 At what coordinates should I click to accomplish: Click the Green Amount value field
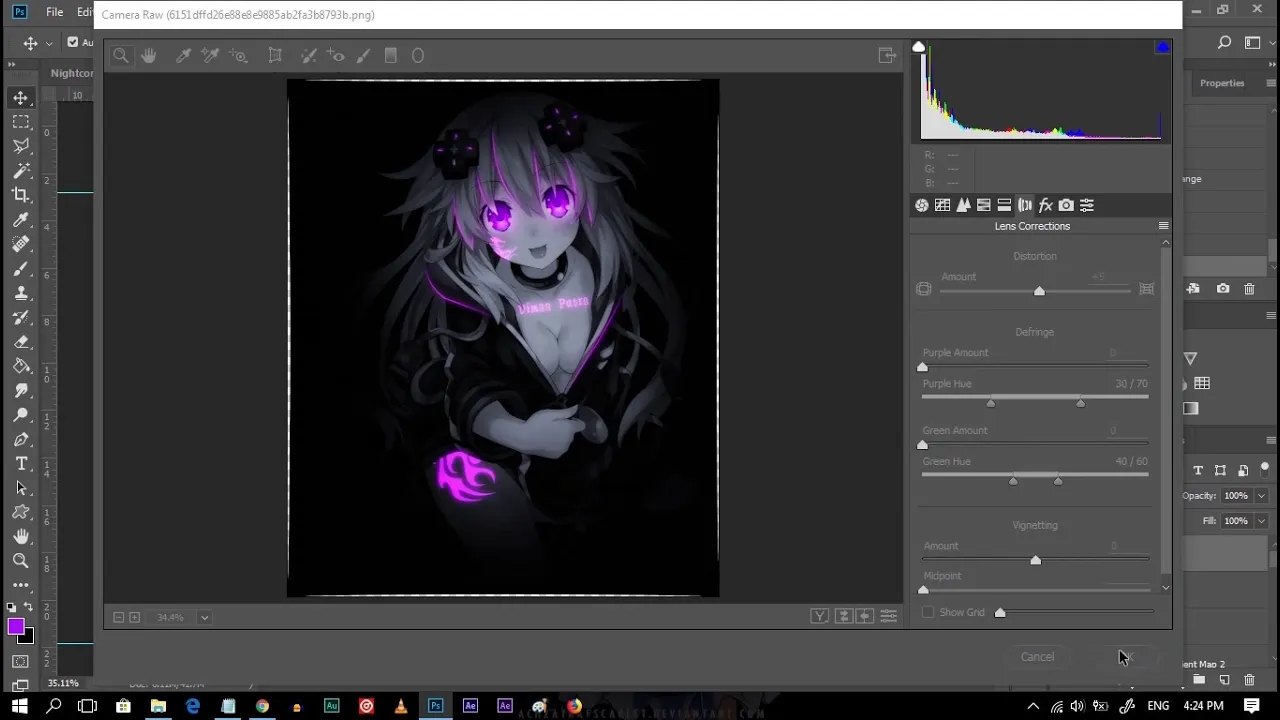(1128, 431)
